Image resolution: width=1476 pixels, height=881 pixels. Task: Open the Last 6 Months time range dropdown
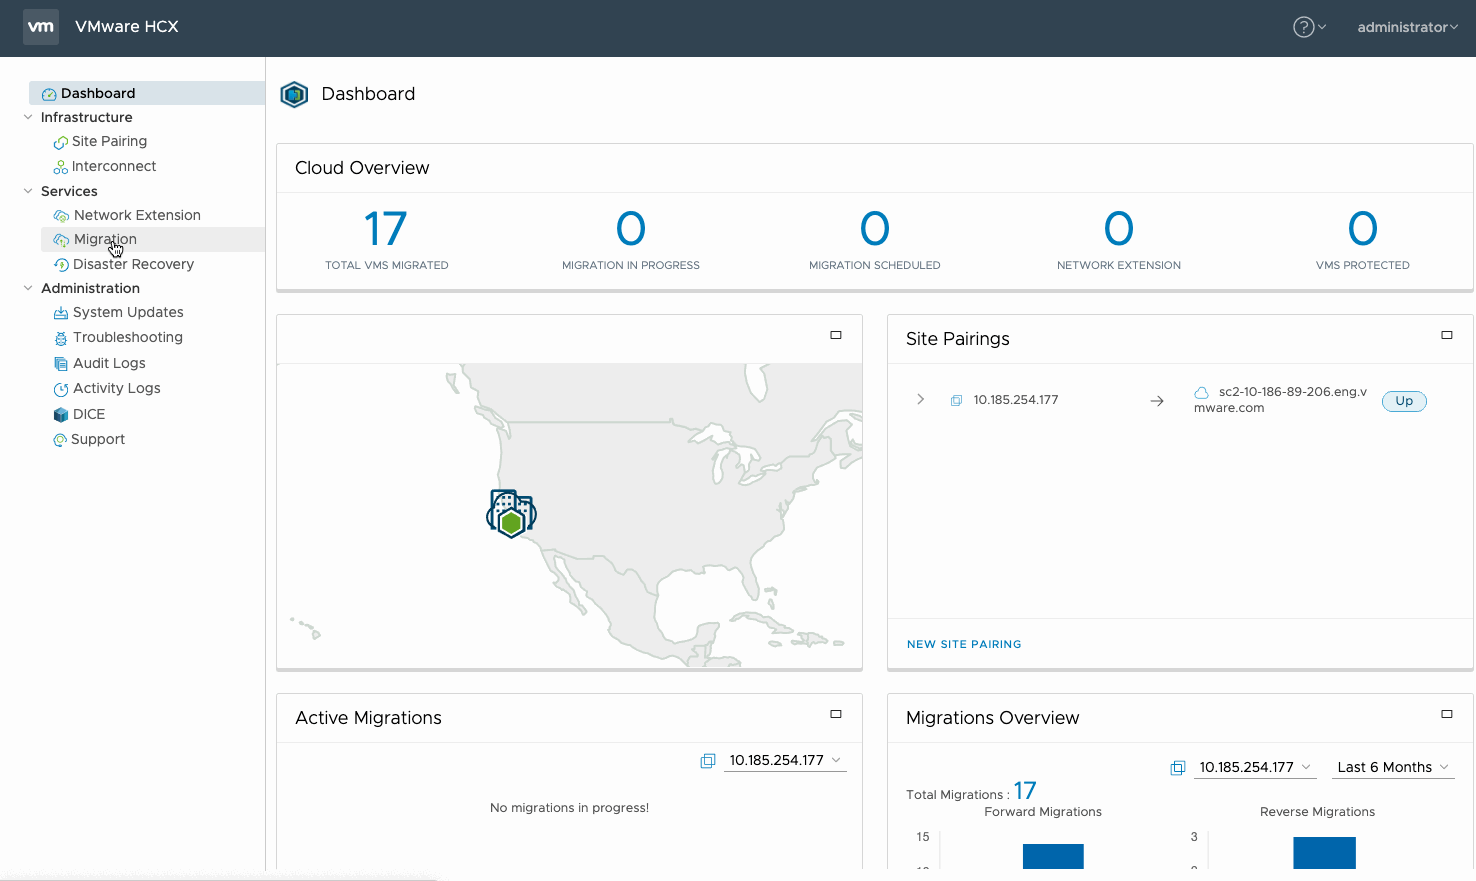[1392, 767]
